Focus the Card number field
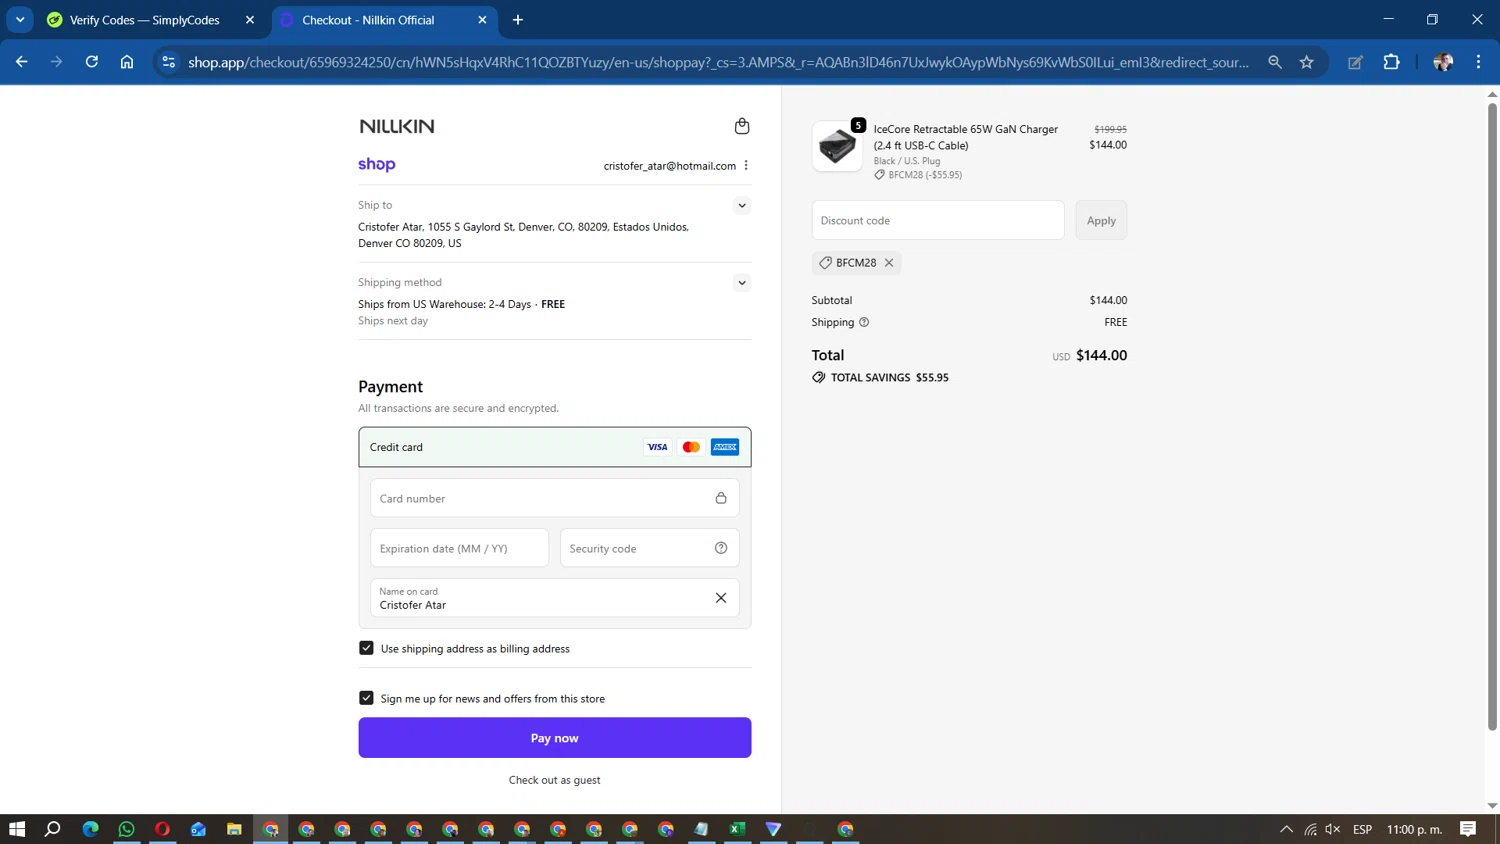The width and height of the screenshot is (1500, 844). coord(554,498)
